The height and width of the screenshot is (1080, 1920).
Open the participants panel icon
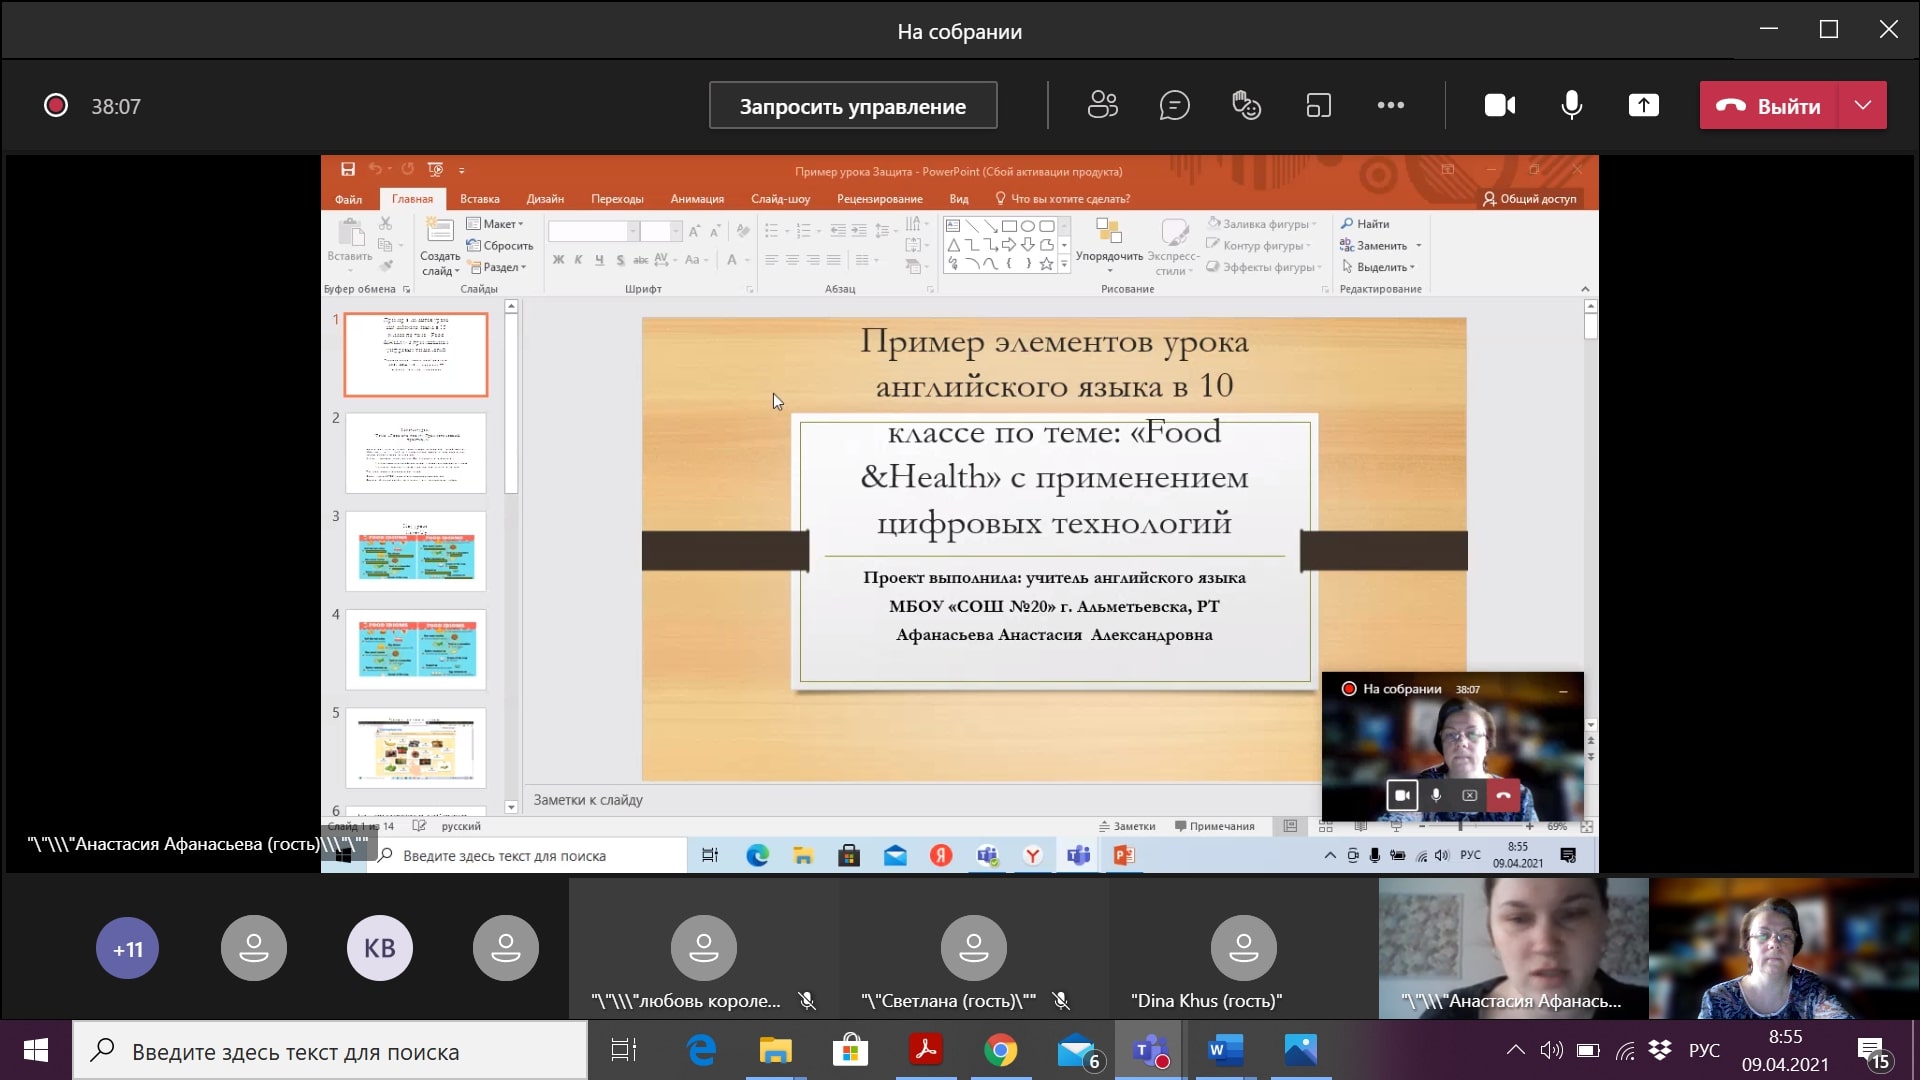[x=1102, y=105]
